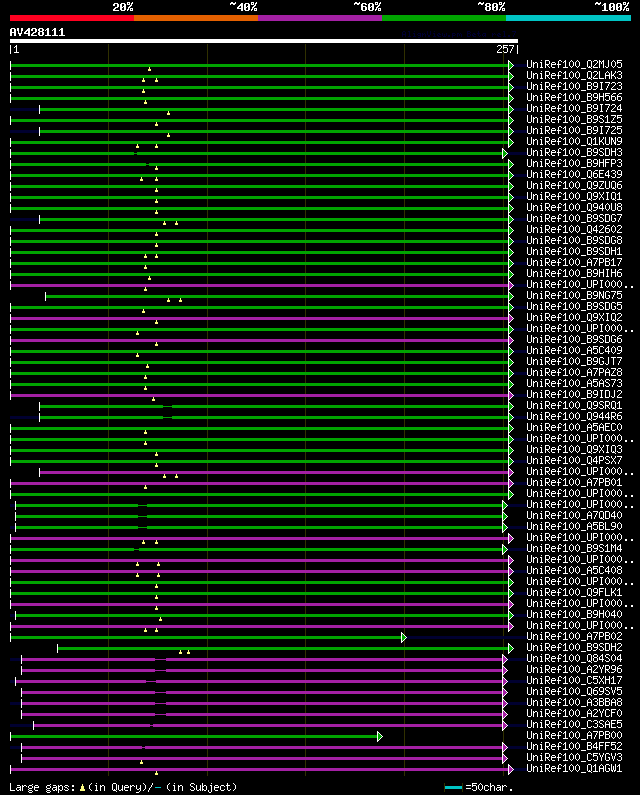
Task: Select UniRef100_Q9SRQ1 label
Action: click(574, 406)
